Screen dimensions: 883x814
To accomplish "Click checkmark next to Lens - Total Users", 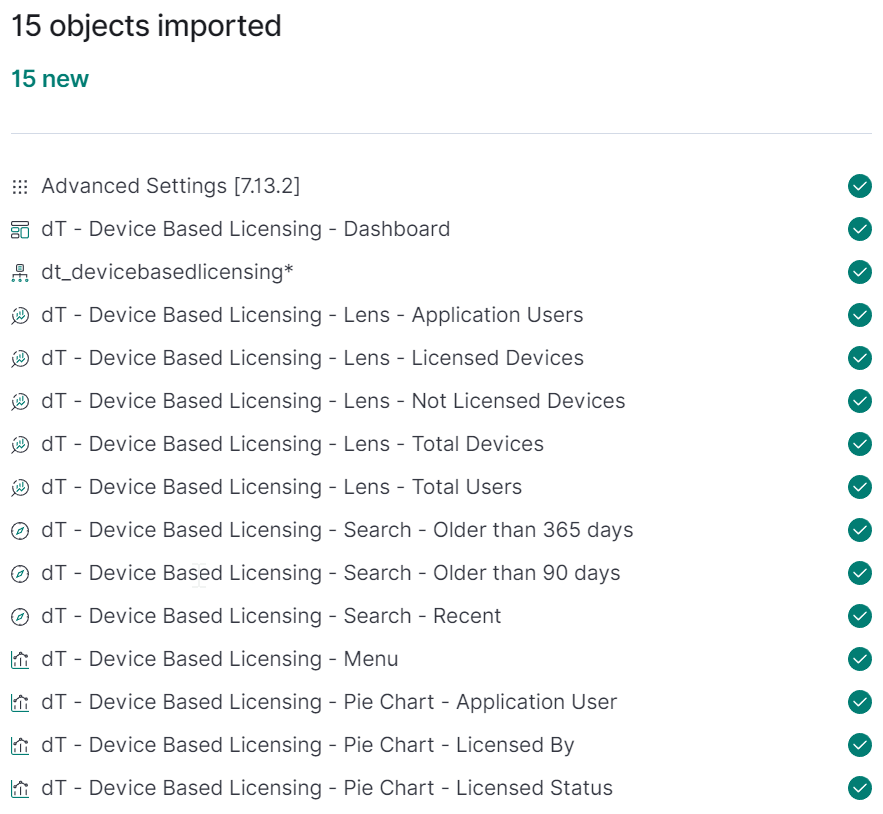I will tap(859, 487).
